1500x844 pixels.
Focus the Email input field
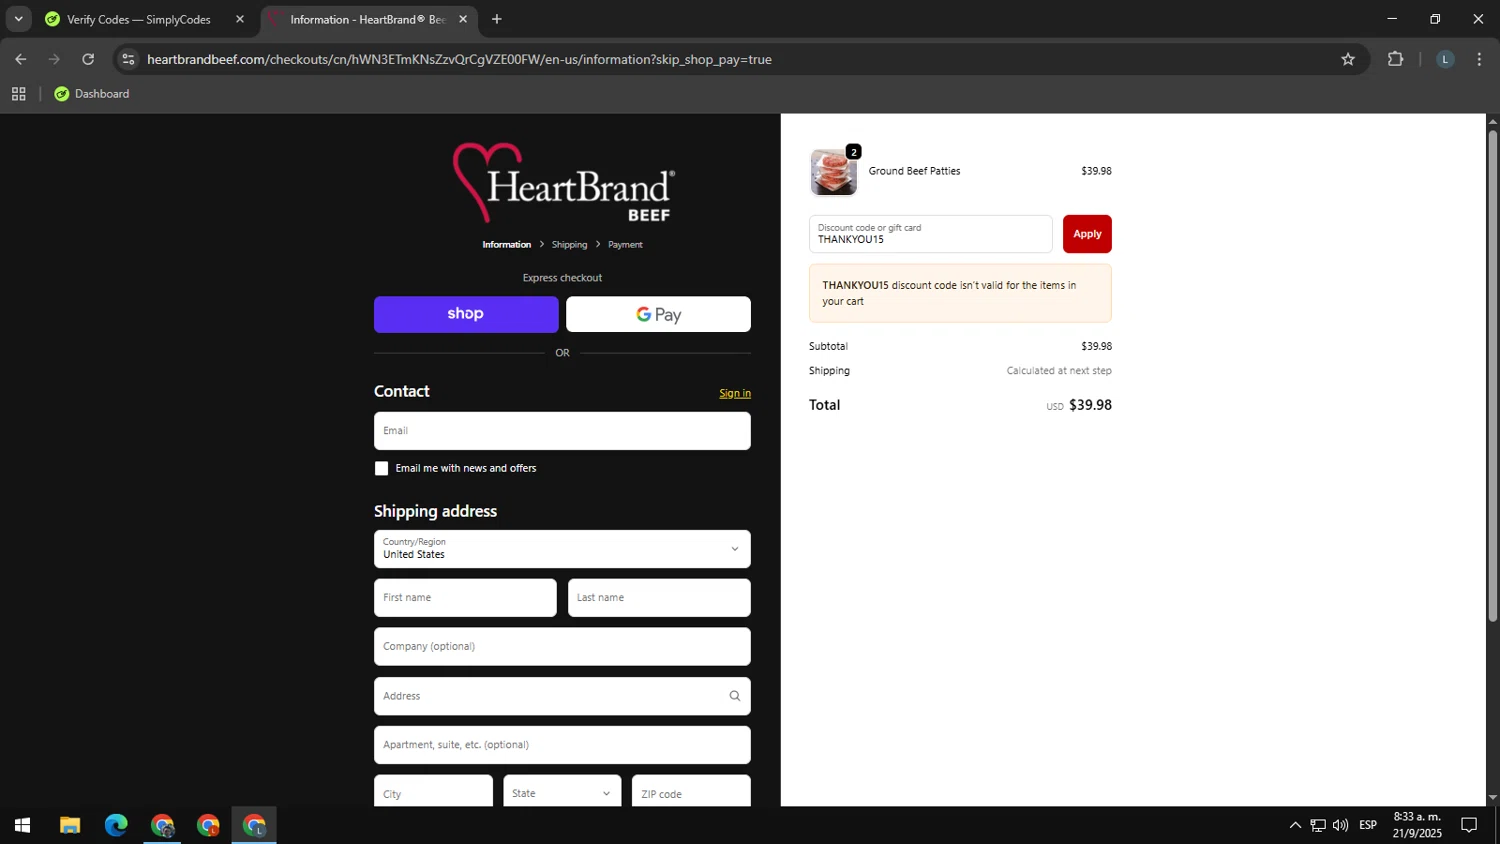pyautogui.click(x=562, y=431)
